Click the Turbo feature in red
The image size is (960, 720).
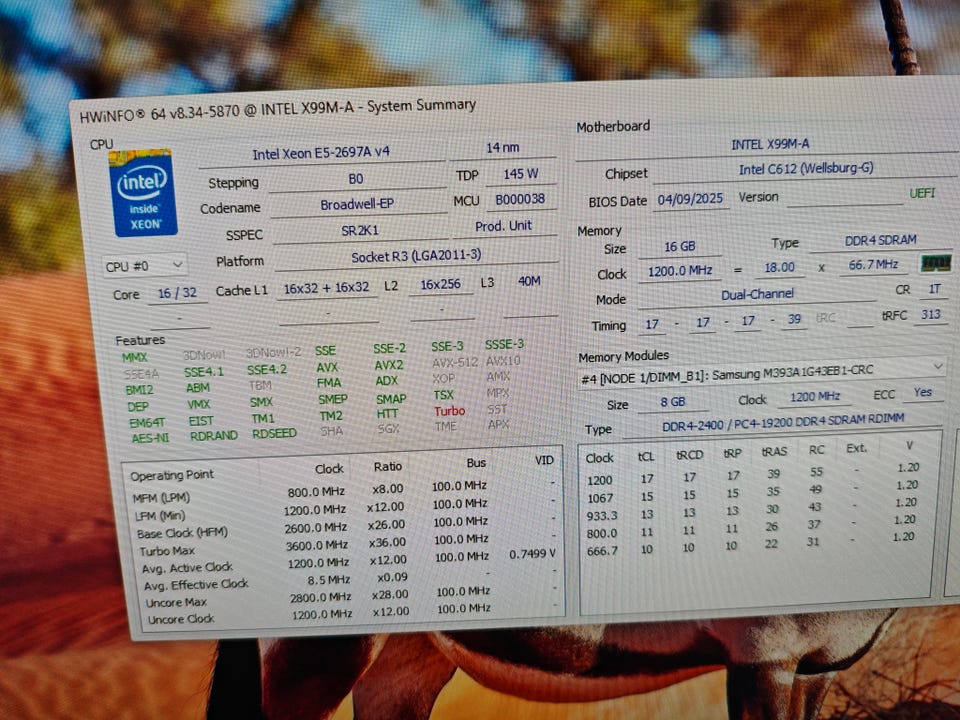click(449, 411)
